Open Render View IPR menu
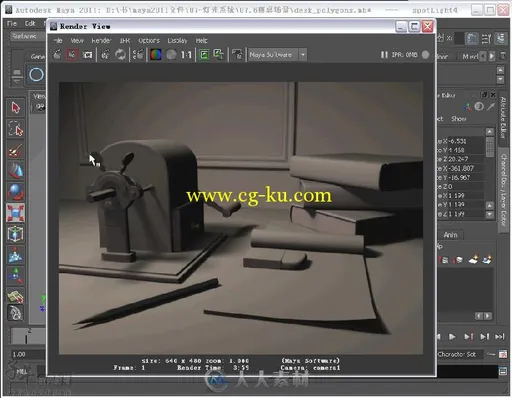 coord(125,40)
